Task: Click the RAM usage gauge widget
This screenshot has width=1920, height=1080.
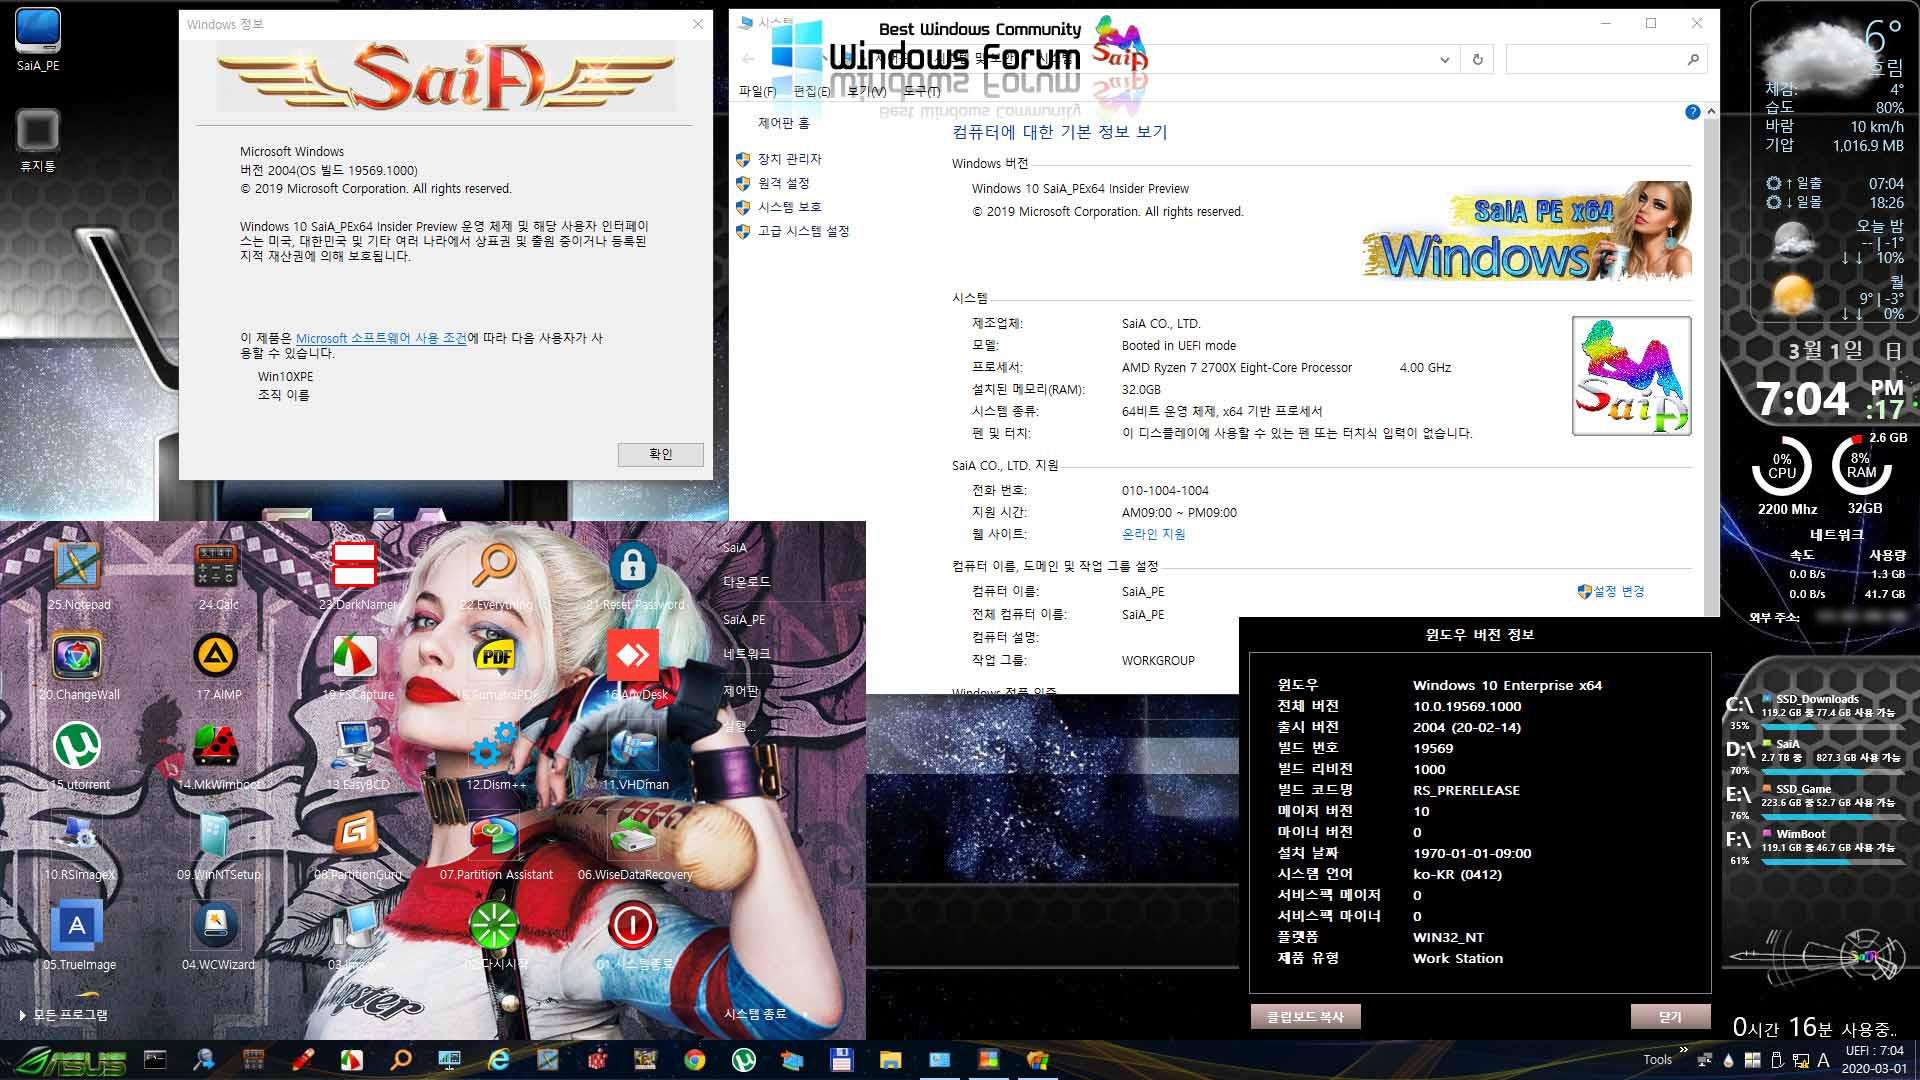Action: click(1861, 466)
